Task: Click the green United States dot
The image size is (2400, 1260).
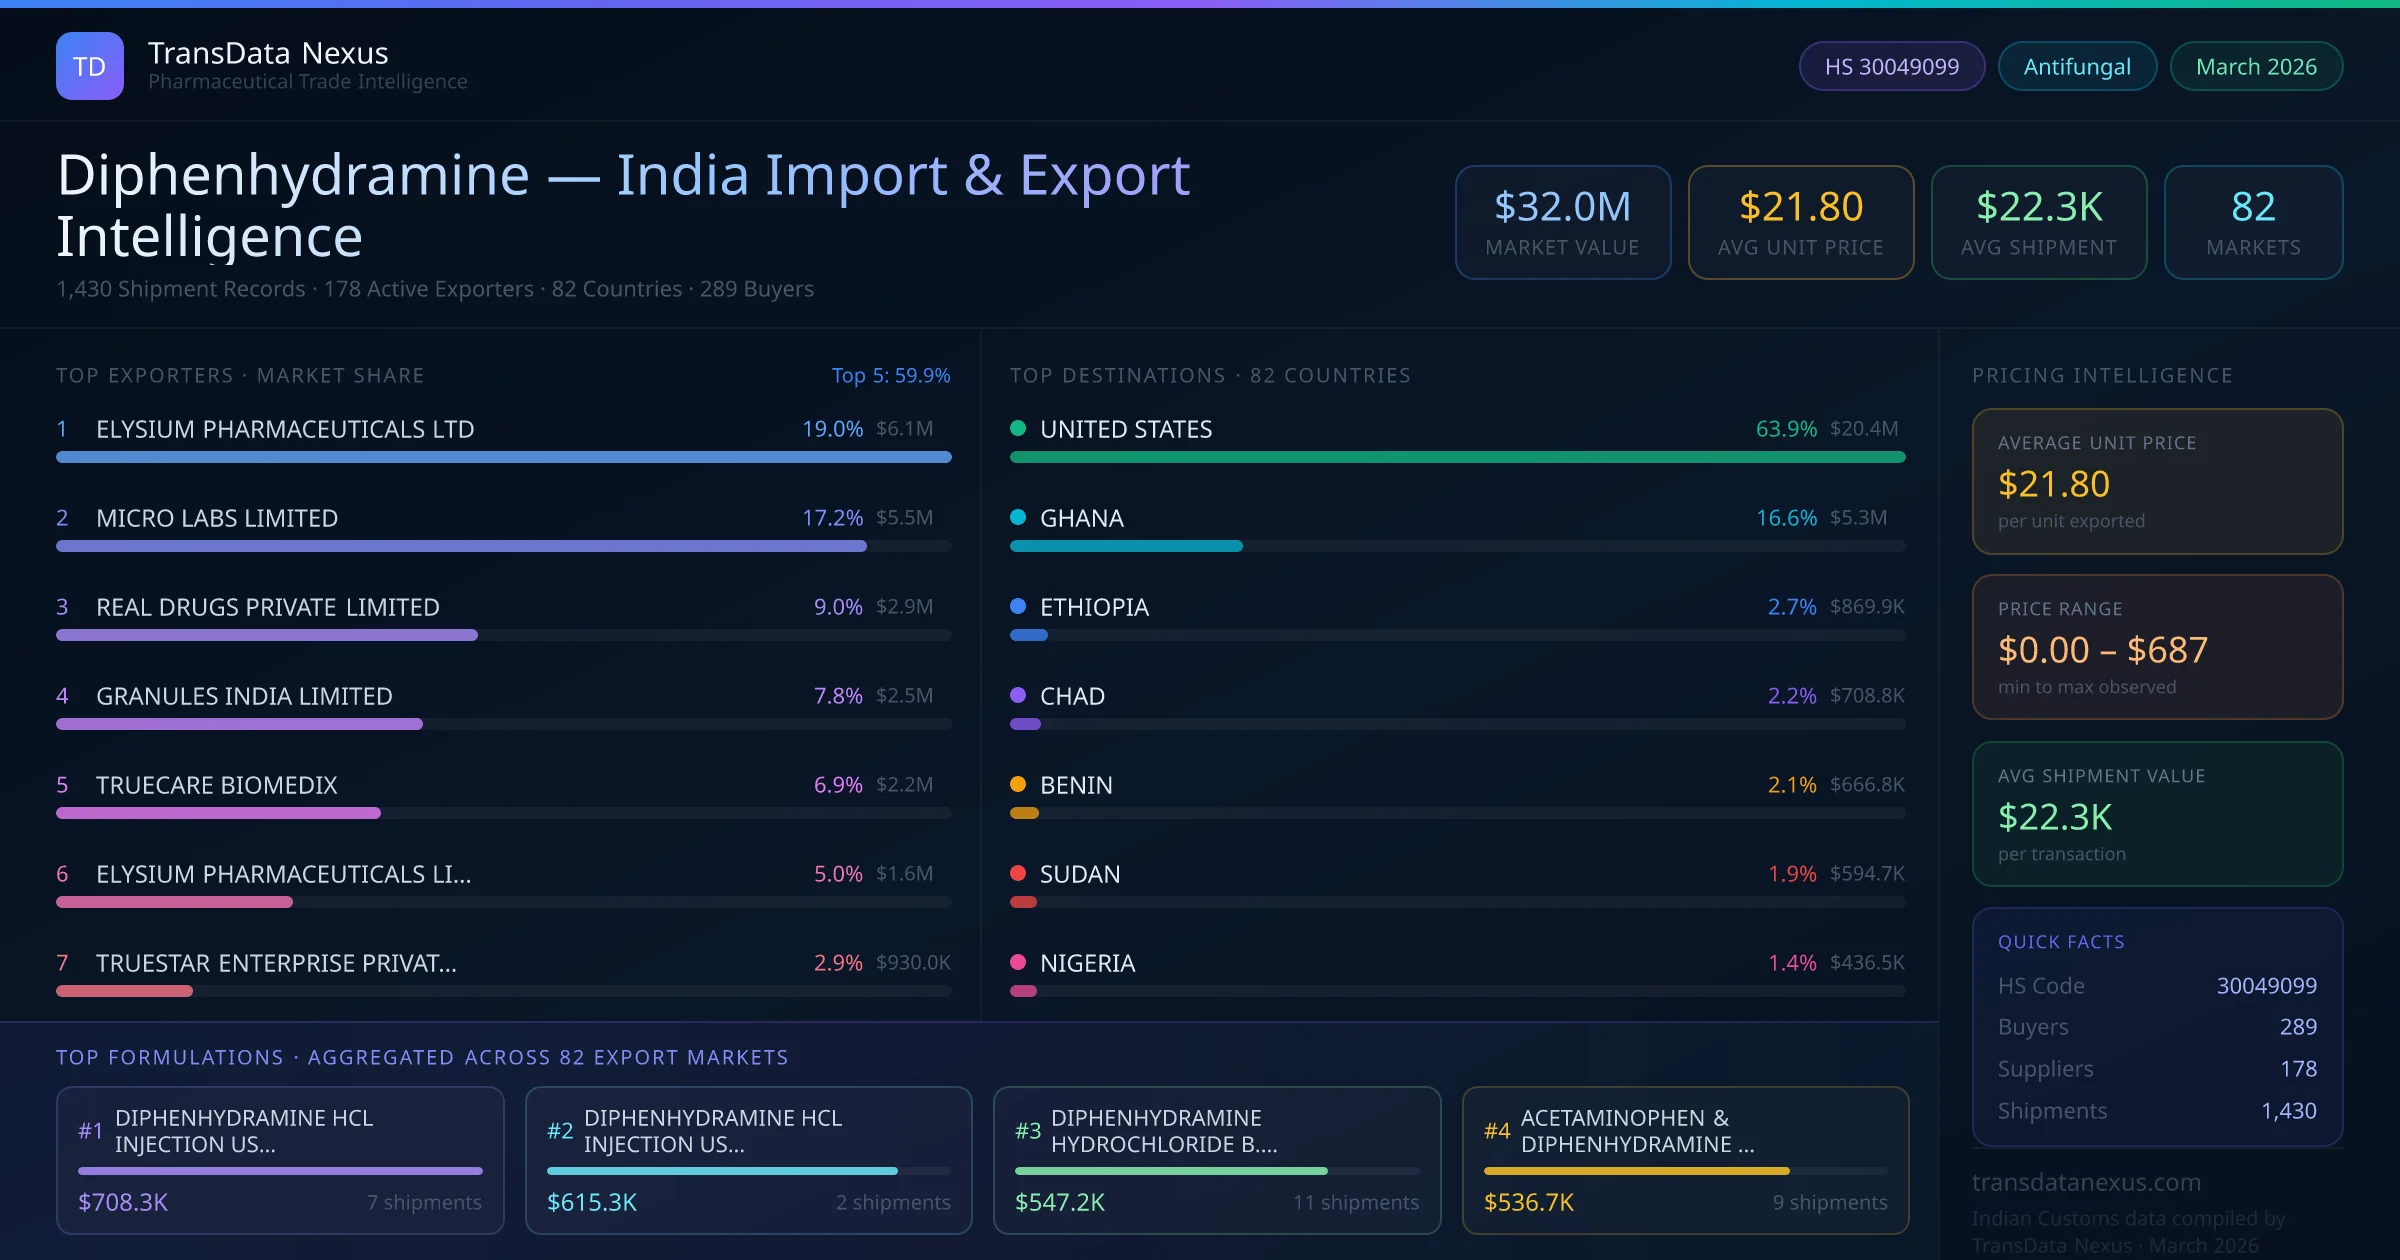Action: pos(1018,429)
